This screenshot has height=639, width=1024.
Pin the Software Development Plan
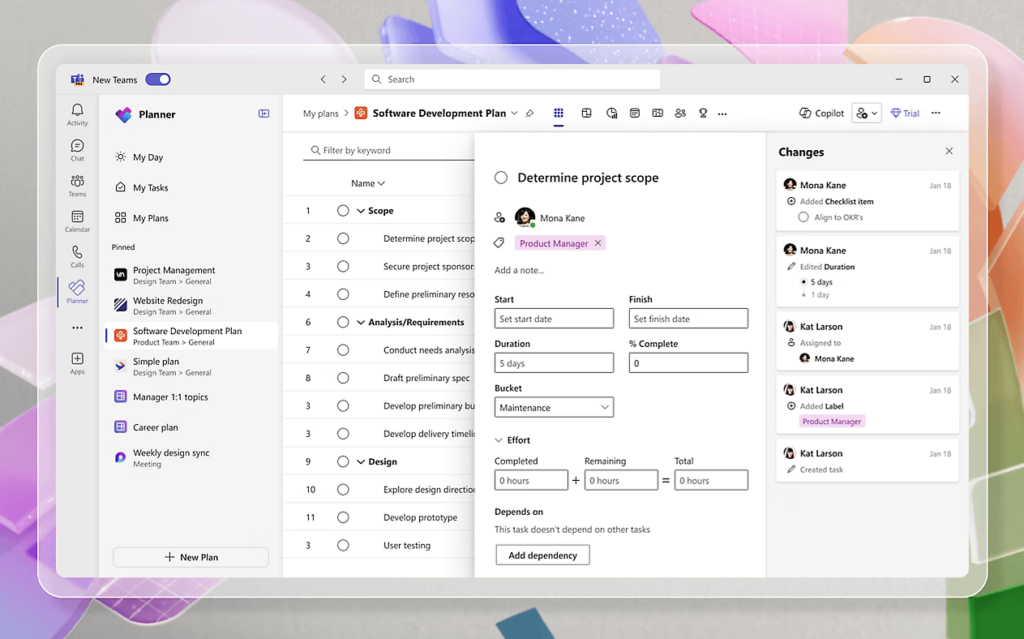[x=530, y=114]
